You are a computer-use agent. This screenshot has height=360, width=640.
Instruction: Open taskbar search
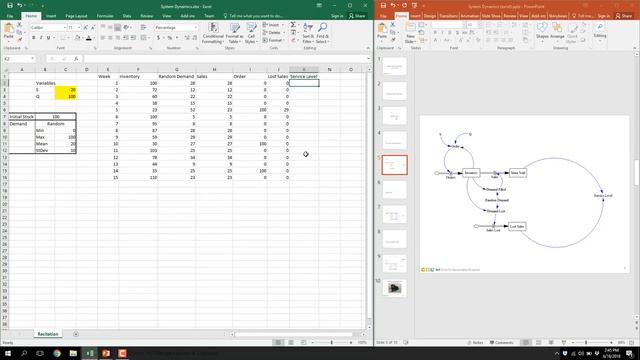(x=24, y=353)
